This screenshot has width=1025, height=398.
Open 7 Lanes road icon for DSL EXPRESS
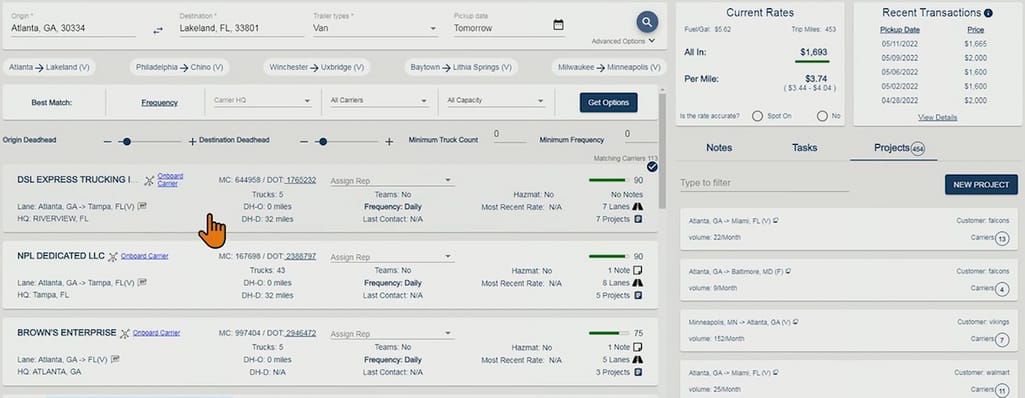[638, 207]
